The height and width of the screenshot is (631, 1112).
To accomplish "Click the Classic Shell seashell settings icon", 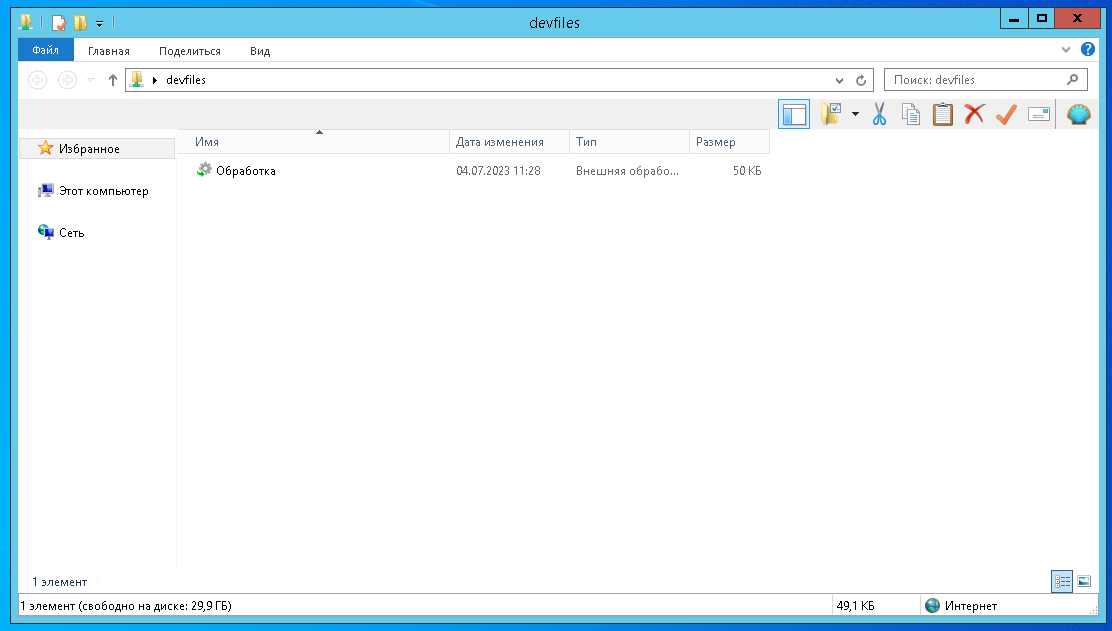I will click(1078, 115).
